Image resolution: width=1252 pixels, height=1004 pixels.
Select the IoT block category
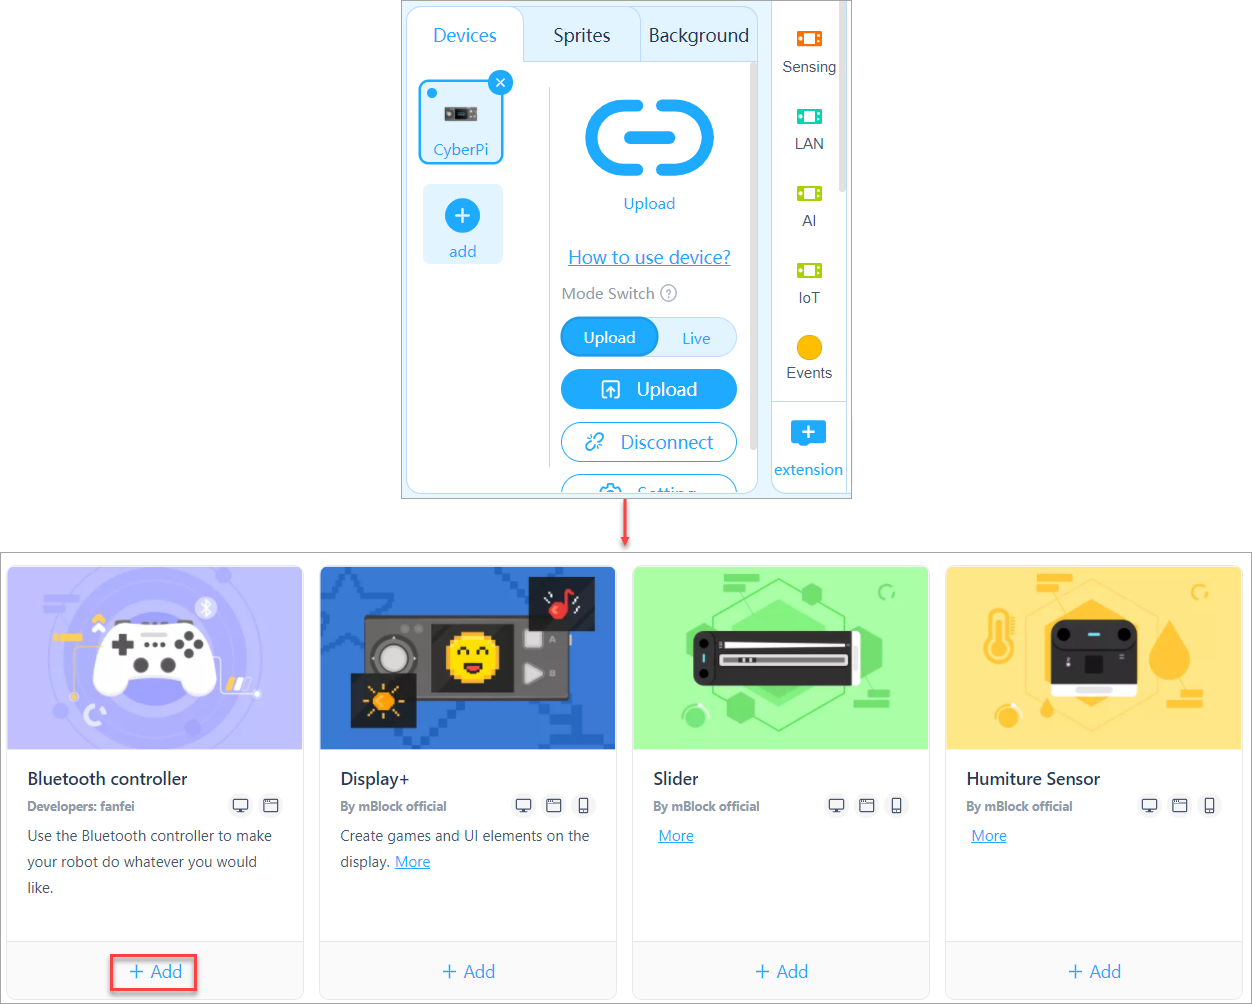point(808,282)
